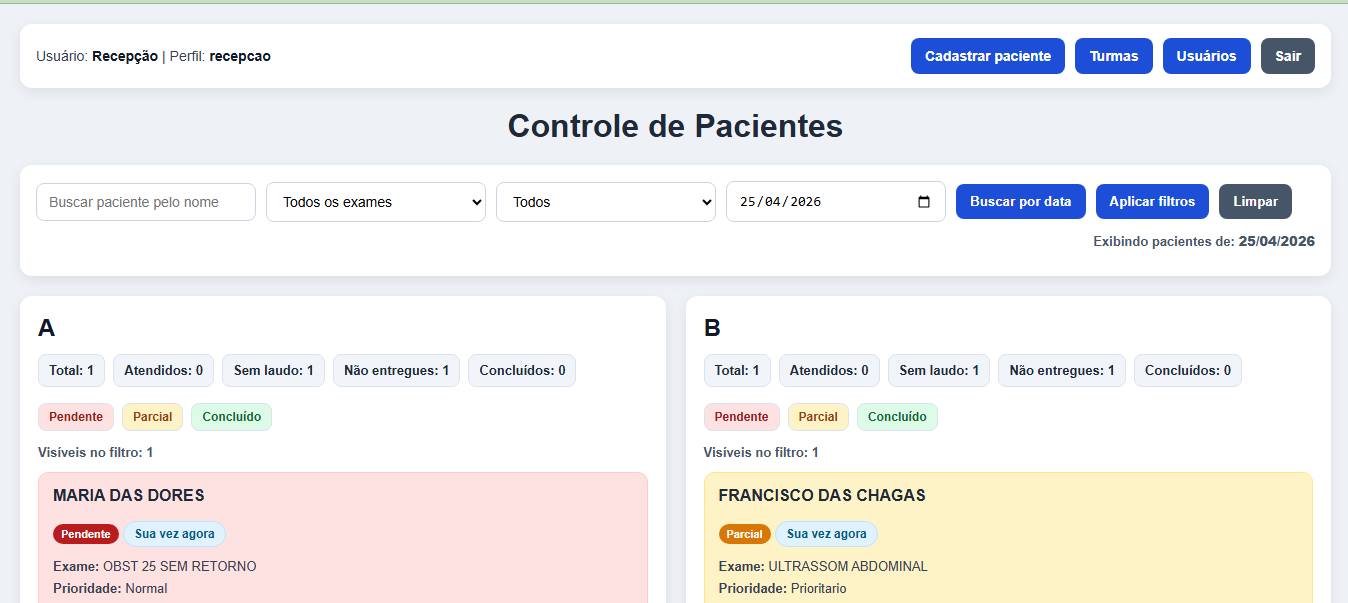Select Parcial legend chip in group B
Image resolution: width=1348 pixels, height=603 pixels.
pyautogui.click(x=818, y=417)
